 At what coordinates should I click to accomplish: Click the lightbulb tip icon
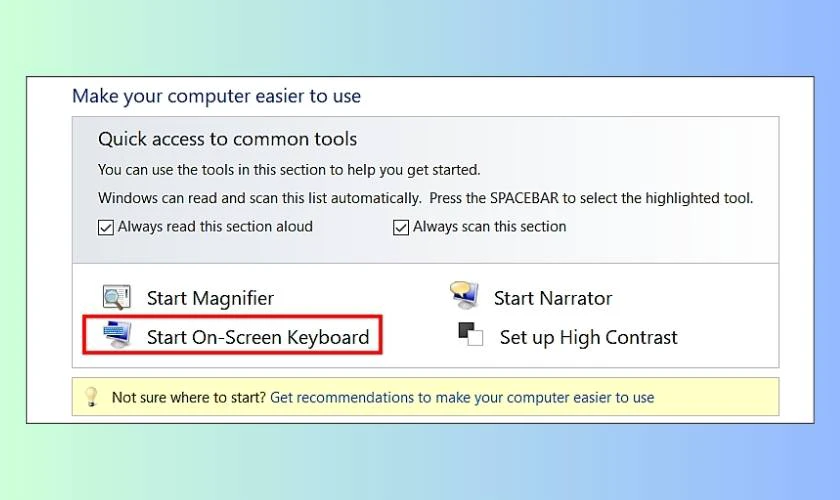(92, 397)
